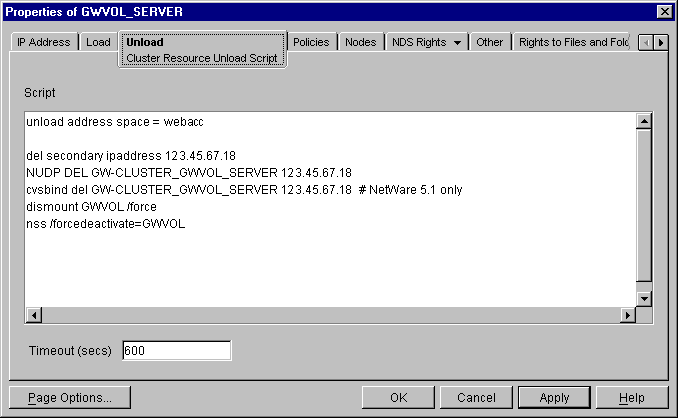Expand the NDS Rights dropdown arrow
Screen dimensions: 678x418
point(457,42)
